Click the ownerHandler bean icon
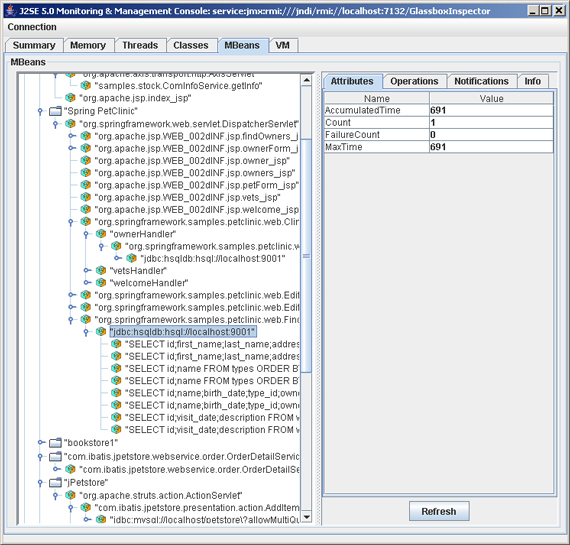This screenshot has width=570, height=545. (101, 234)
